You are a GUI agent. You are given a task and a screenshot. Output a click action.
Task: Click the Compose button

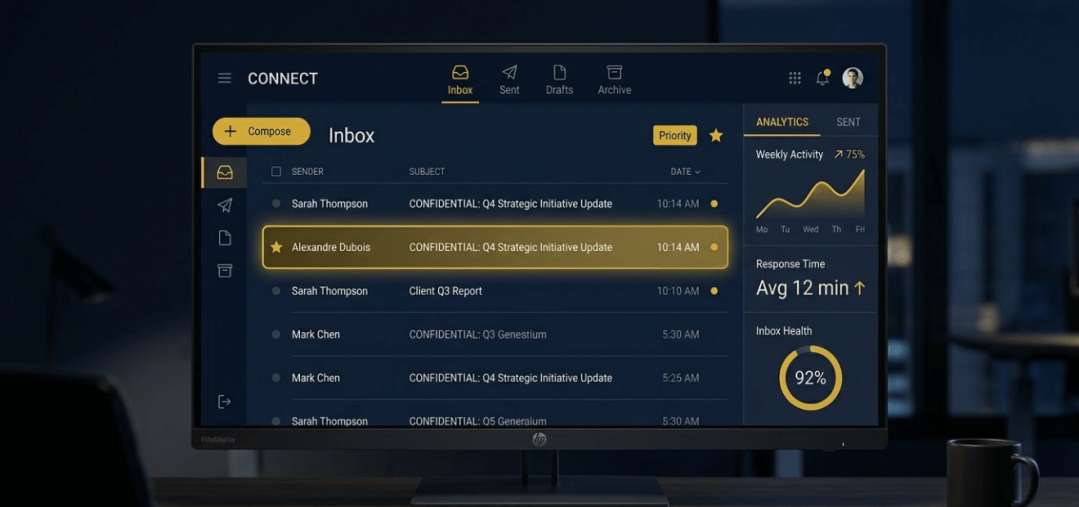(x=261, y=131)
